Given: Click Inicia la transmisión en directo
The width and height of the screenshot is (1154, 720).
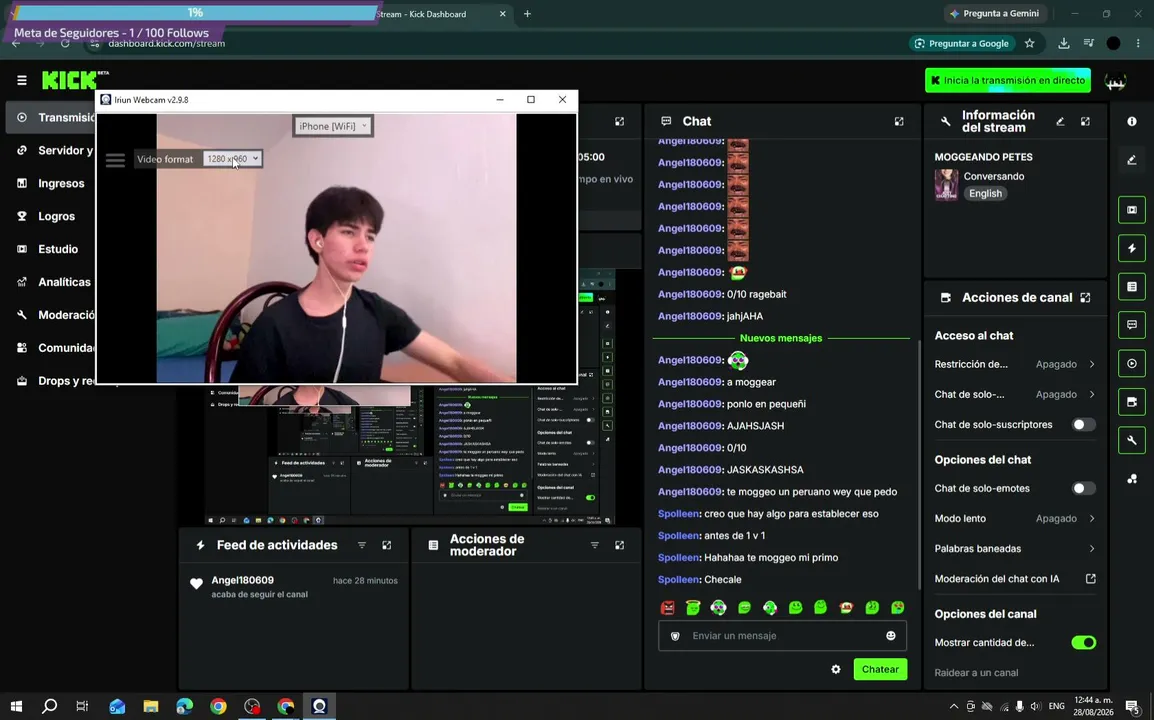Looking at the screenshot, I should 1008,80.
